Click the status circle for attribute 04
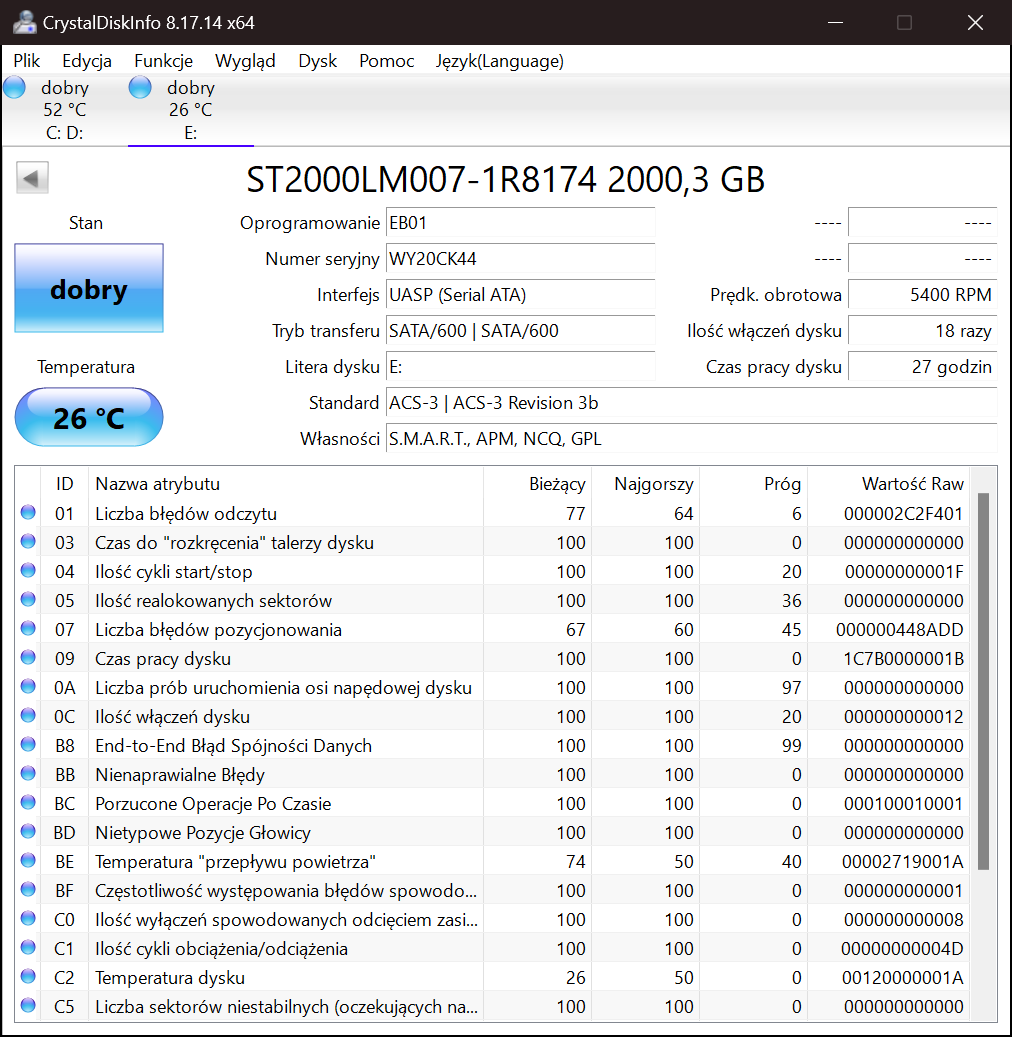The image size is (1012, 1037). click(x=28, y=571)
